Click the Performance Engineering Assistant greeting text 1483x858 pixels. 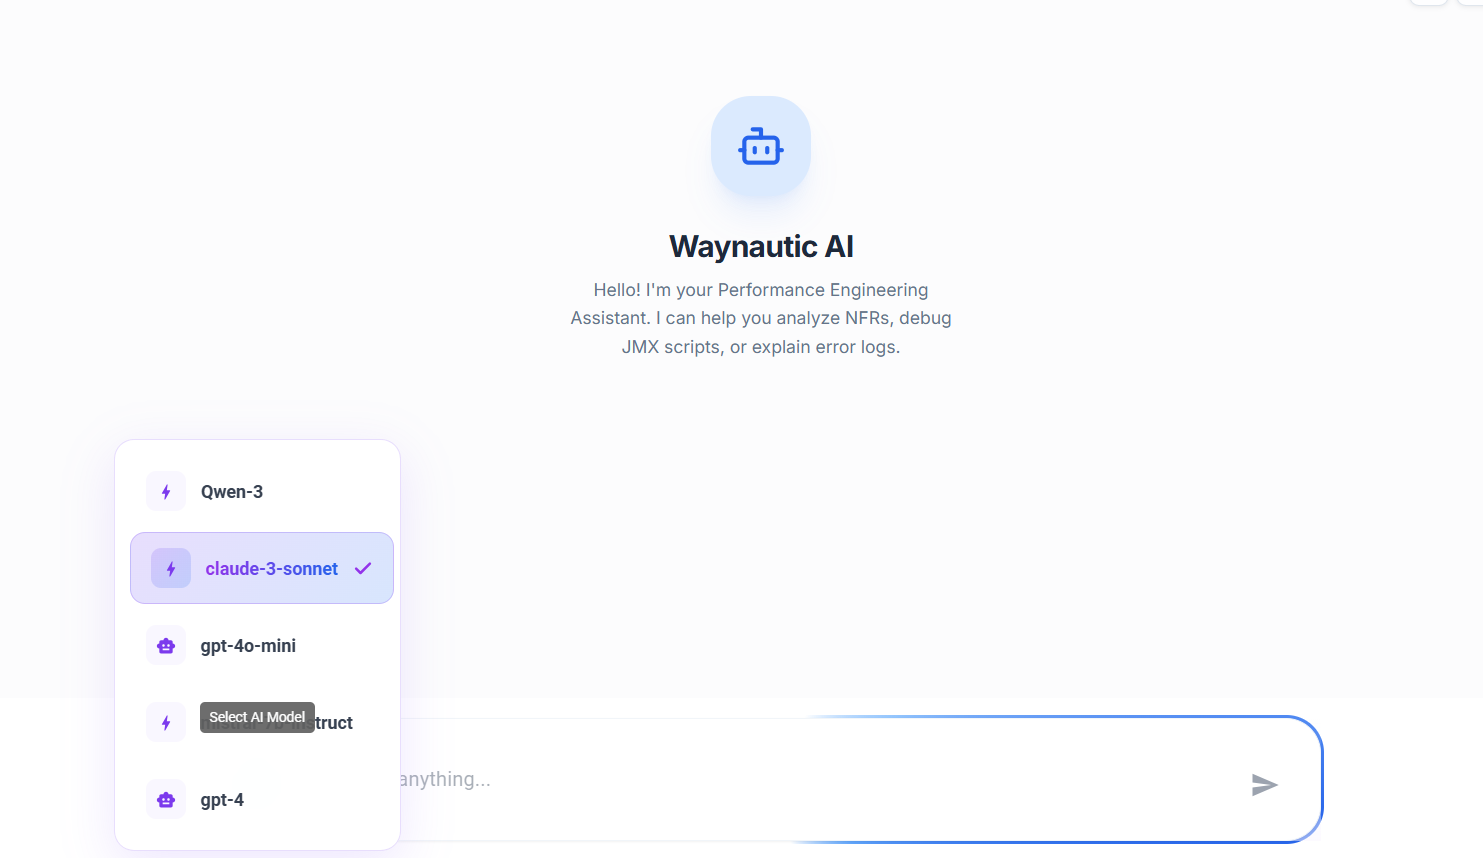[x=760, y=318]
